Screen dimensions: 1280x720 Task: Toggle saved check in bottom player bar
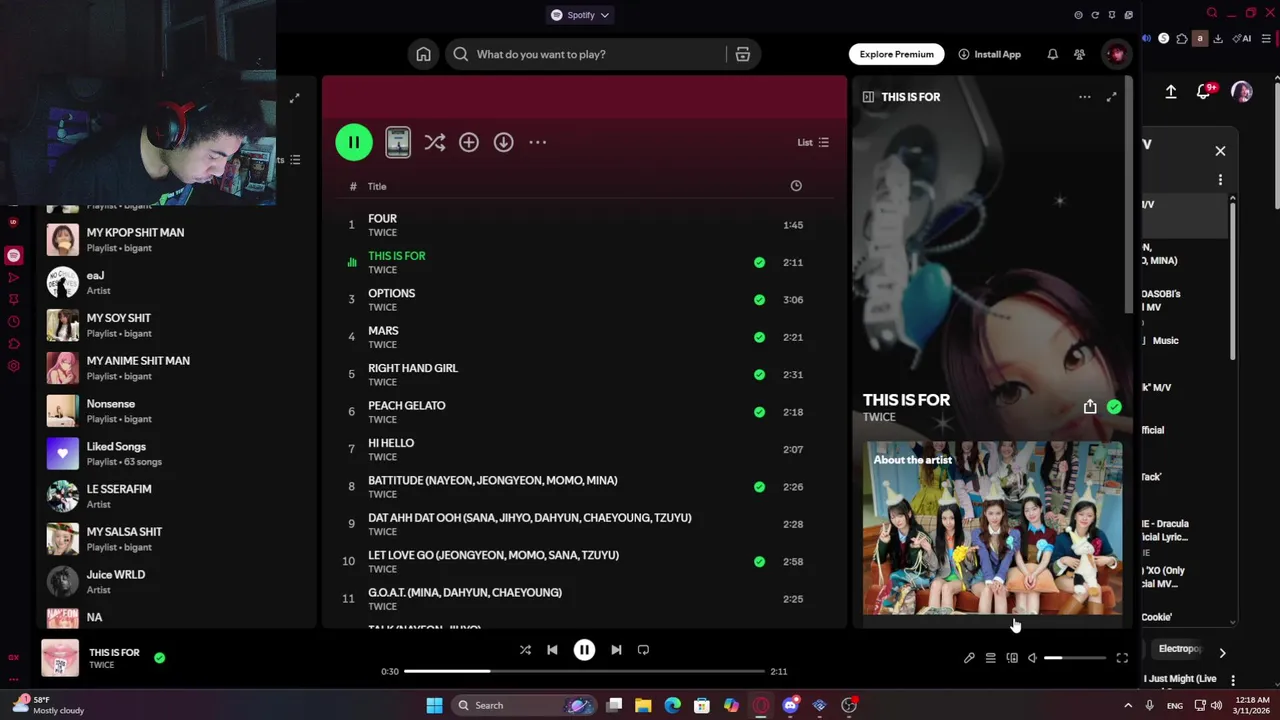coord(159,658)
